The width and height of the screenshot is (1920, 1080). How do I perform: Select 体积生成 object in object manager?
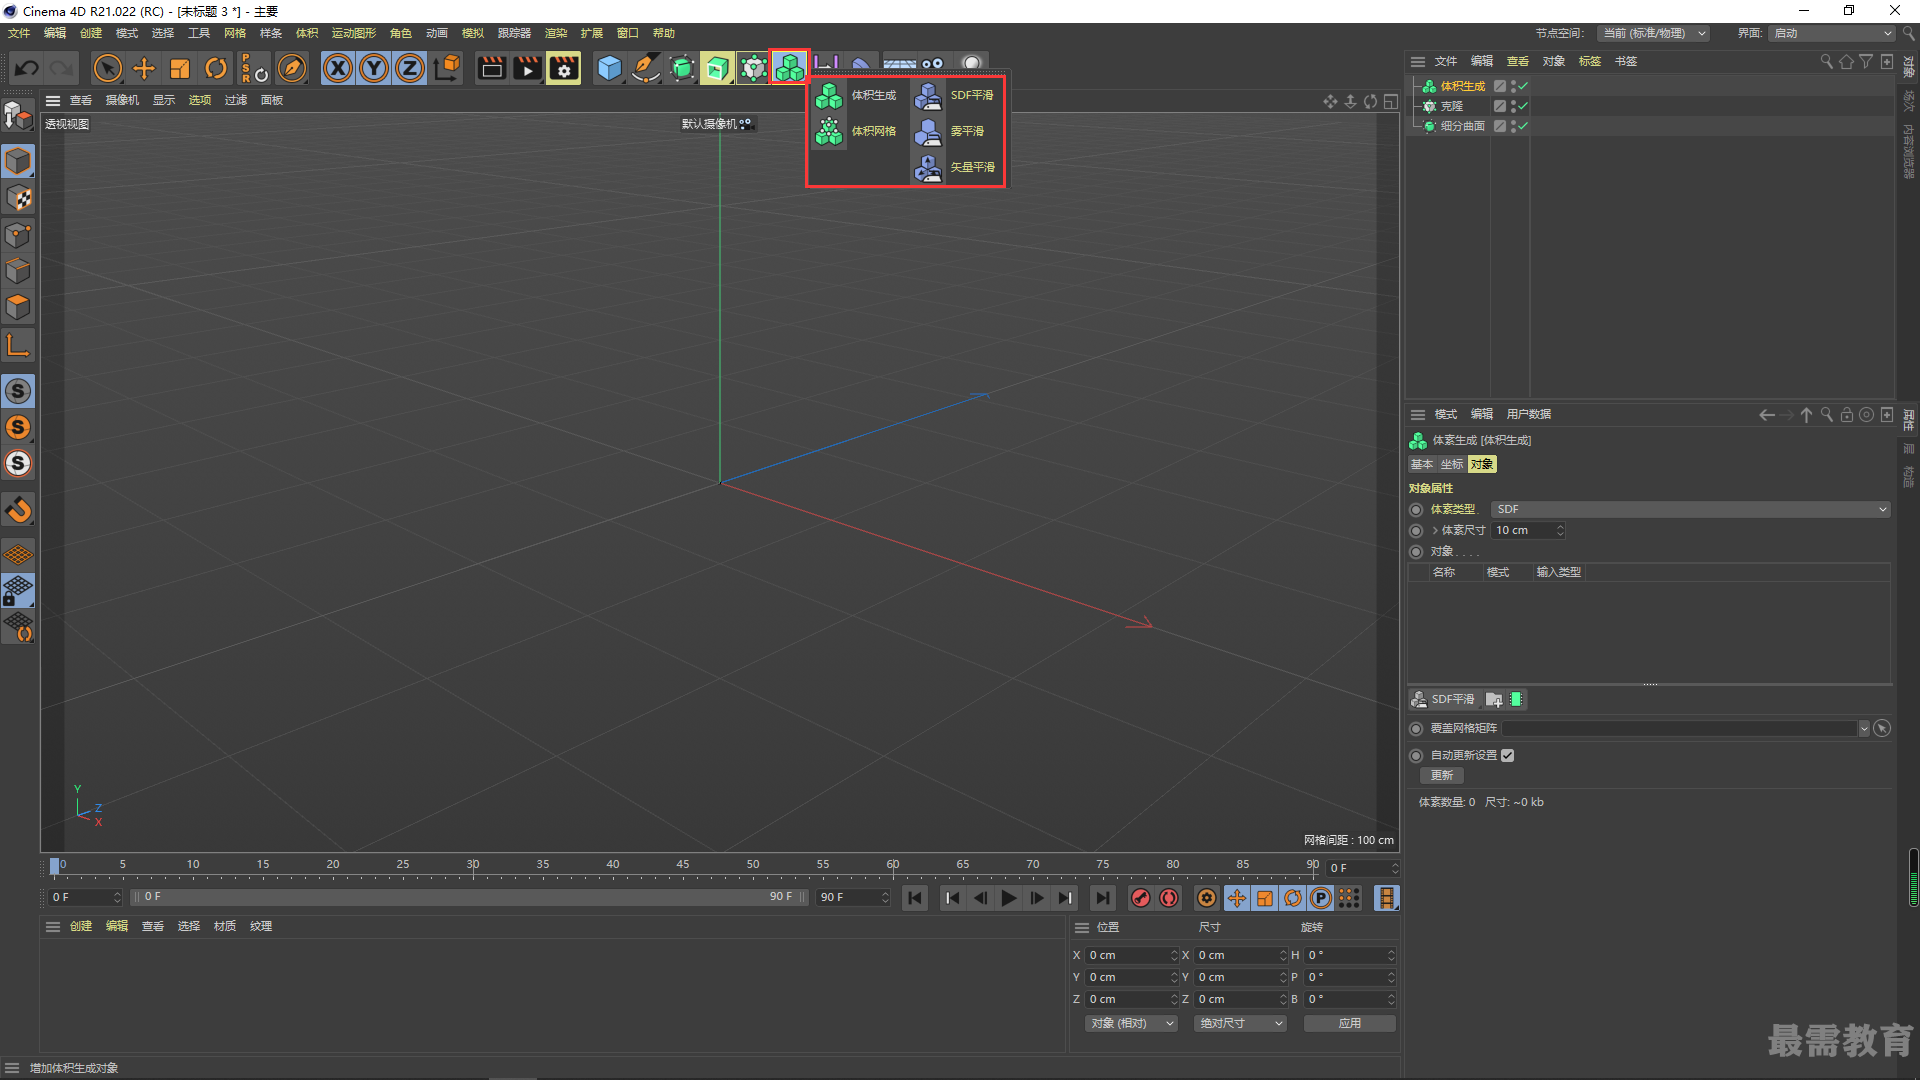1462,86
